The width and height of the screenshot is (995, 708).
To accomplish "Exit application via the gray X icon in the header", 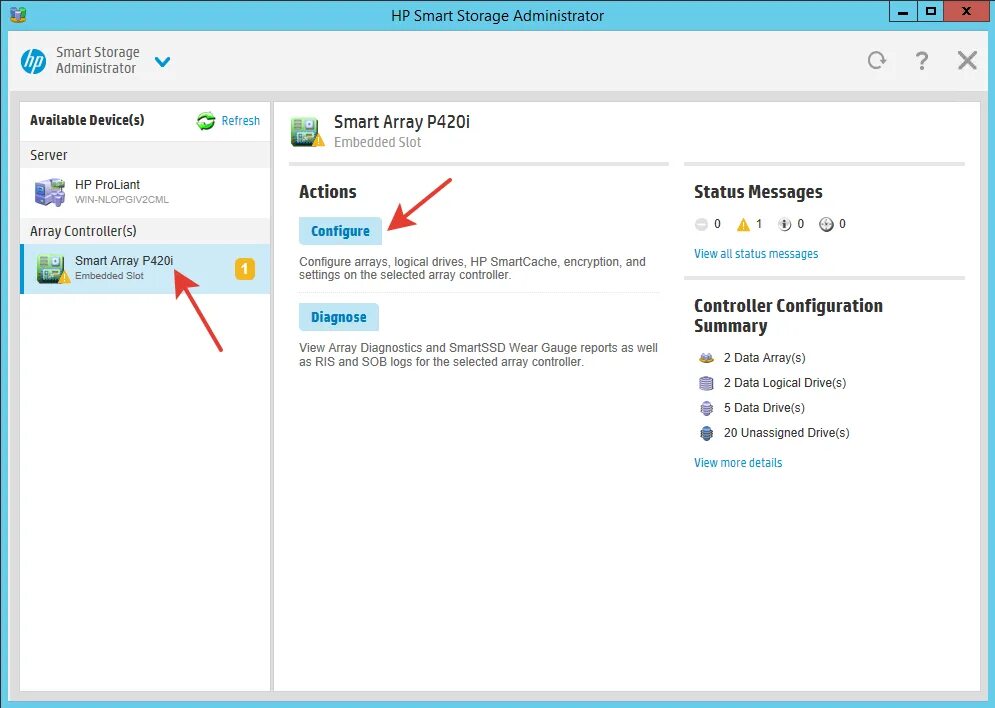I will click(x=967, y=60).
